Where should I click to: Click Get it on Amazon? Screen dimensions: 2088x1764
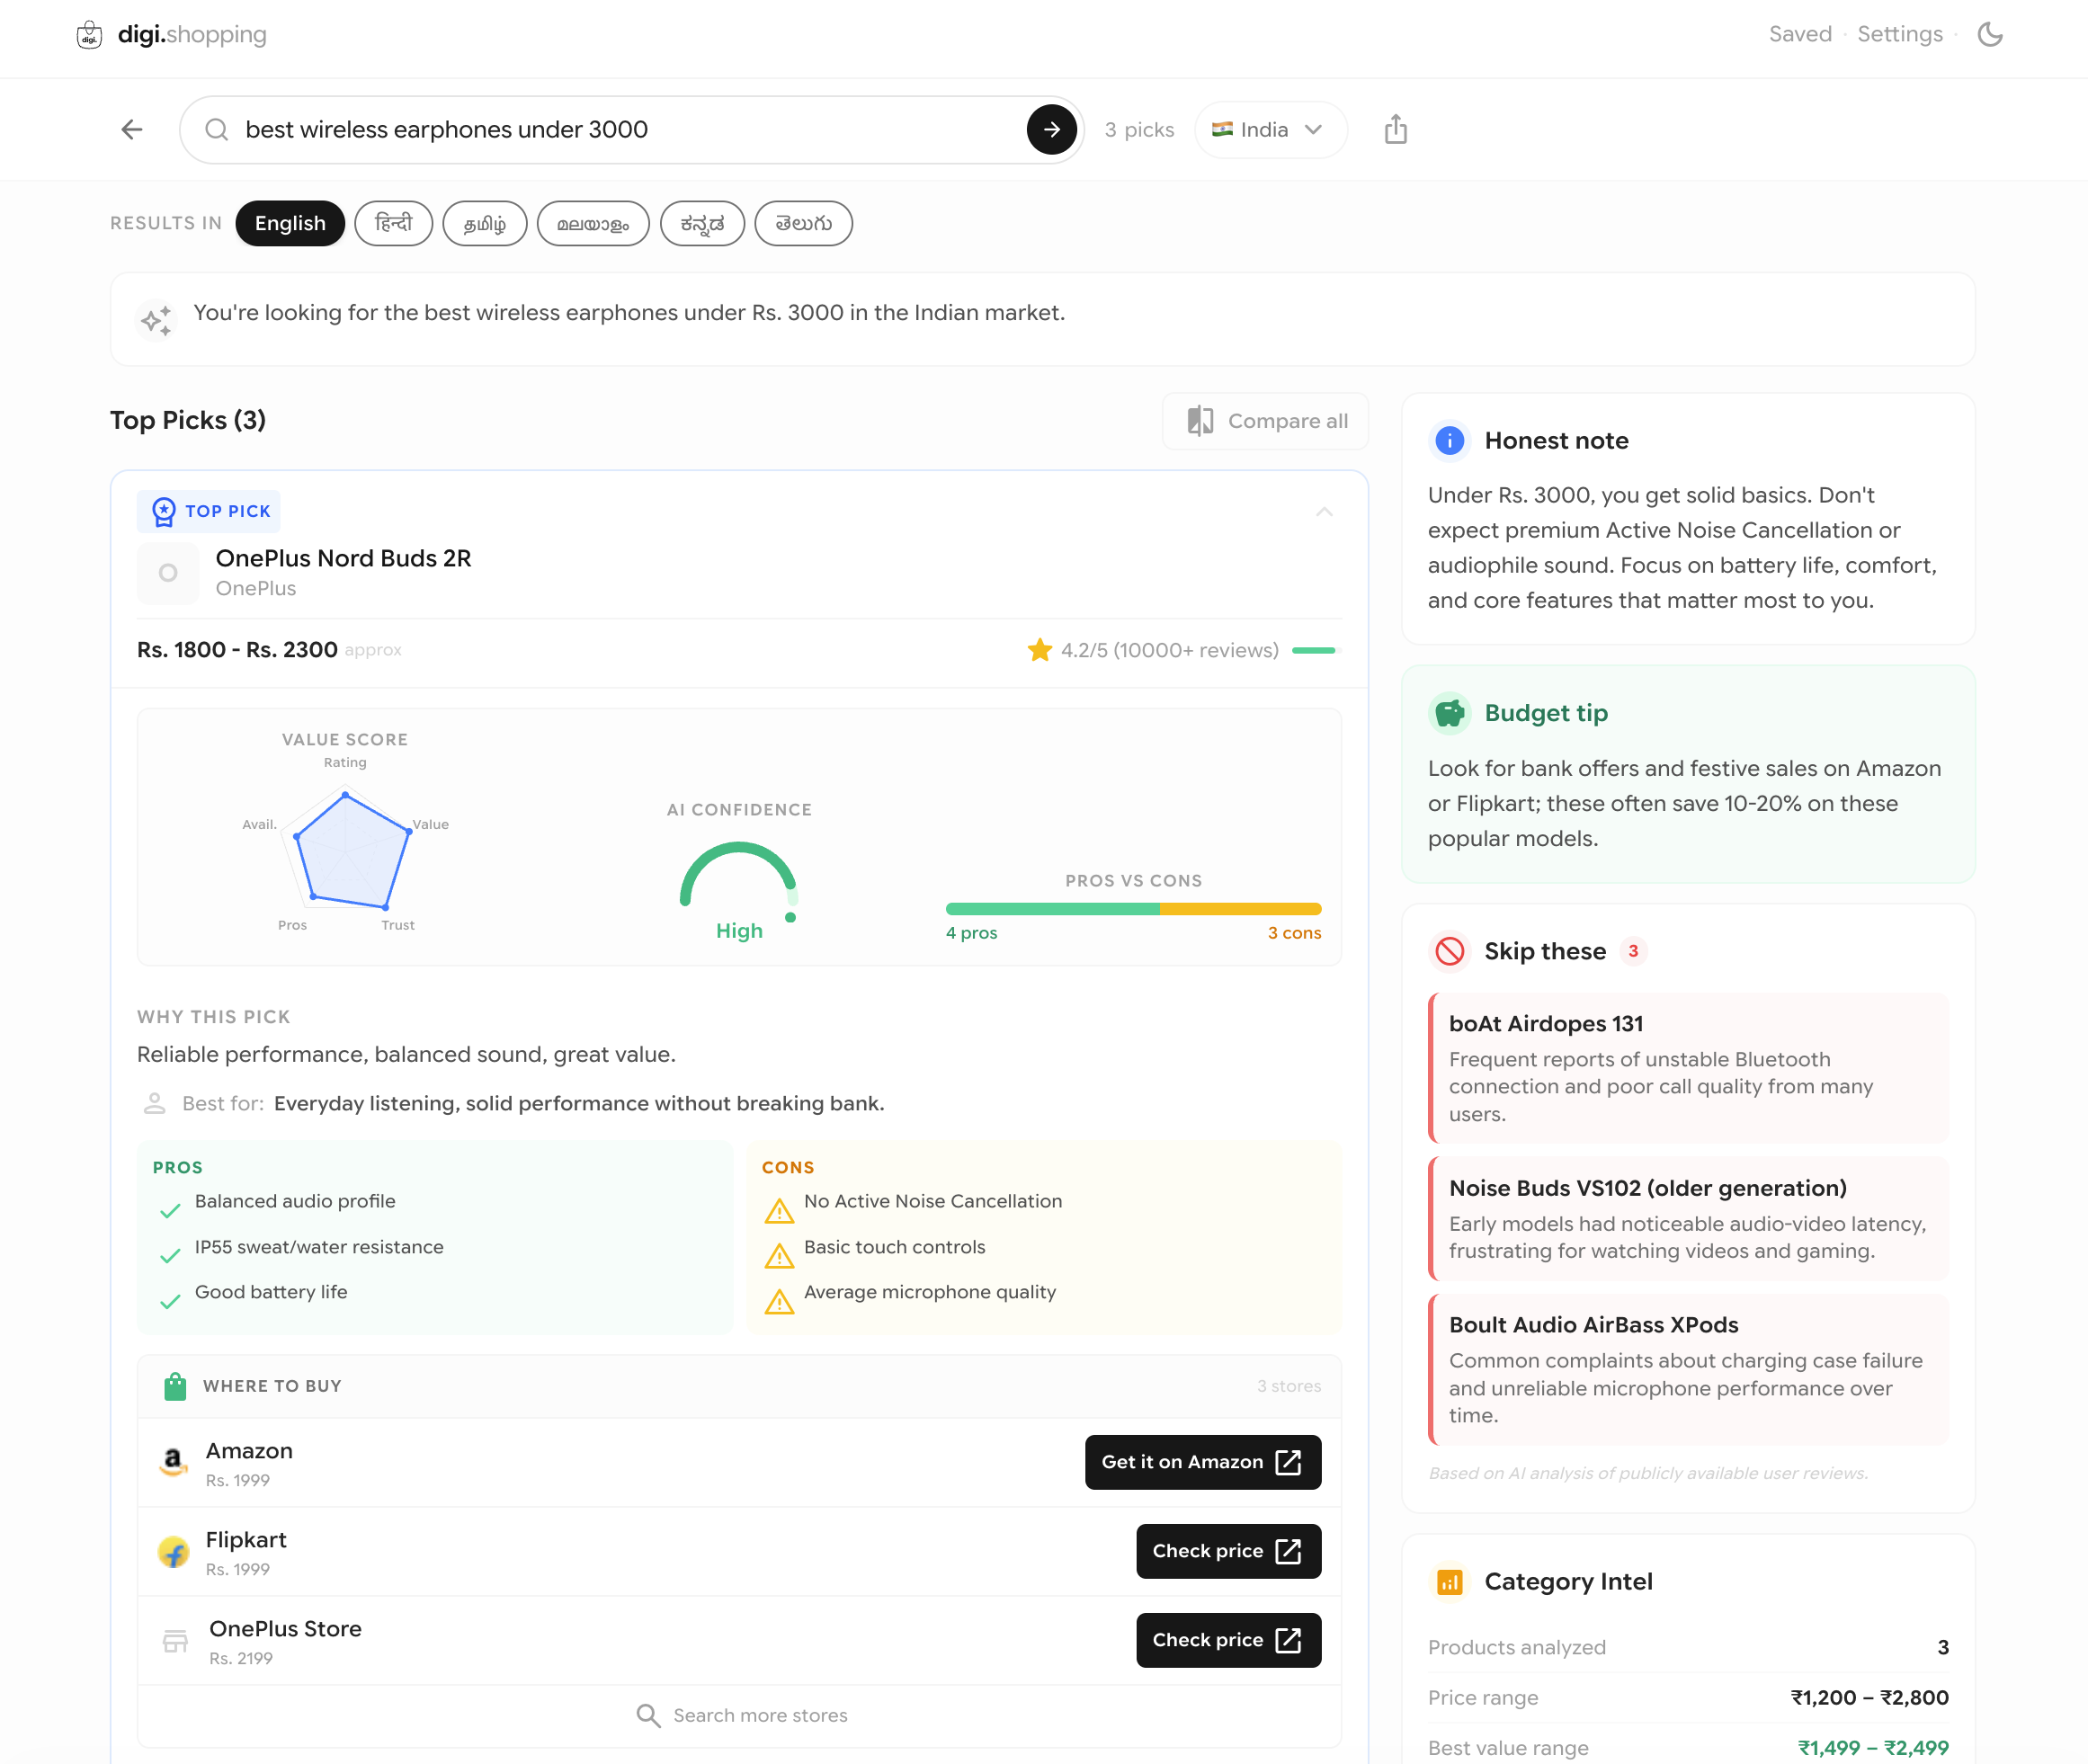(x=1203, y=1462)
